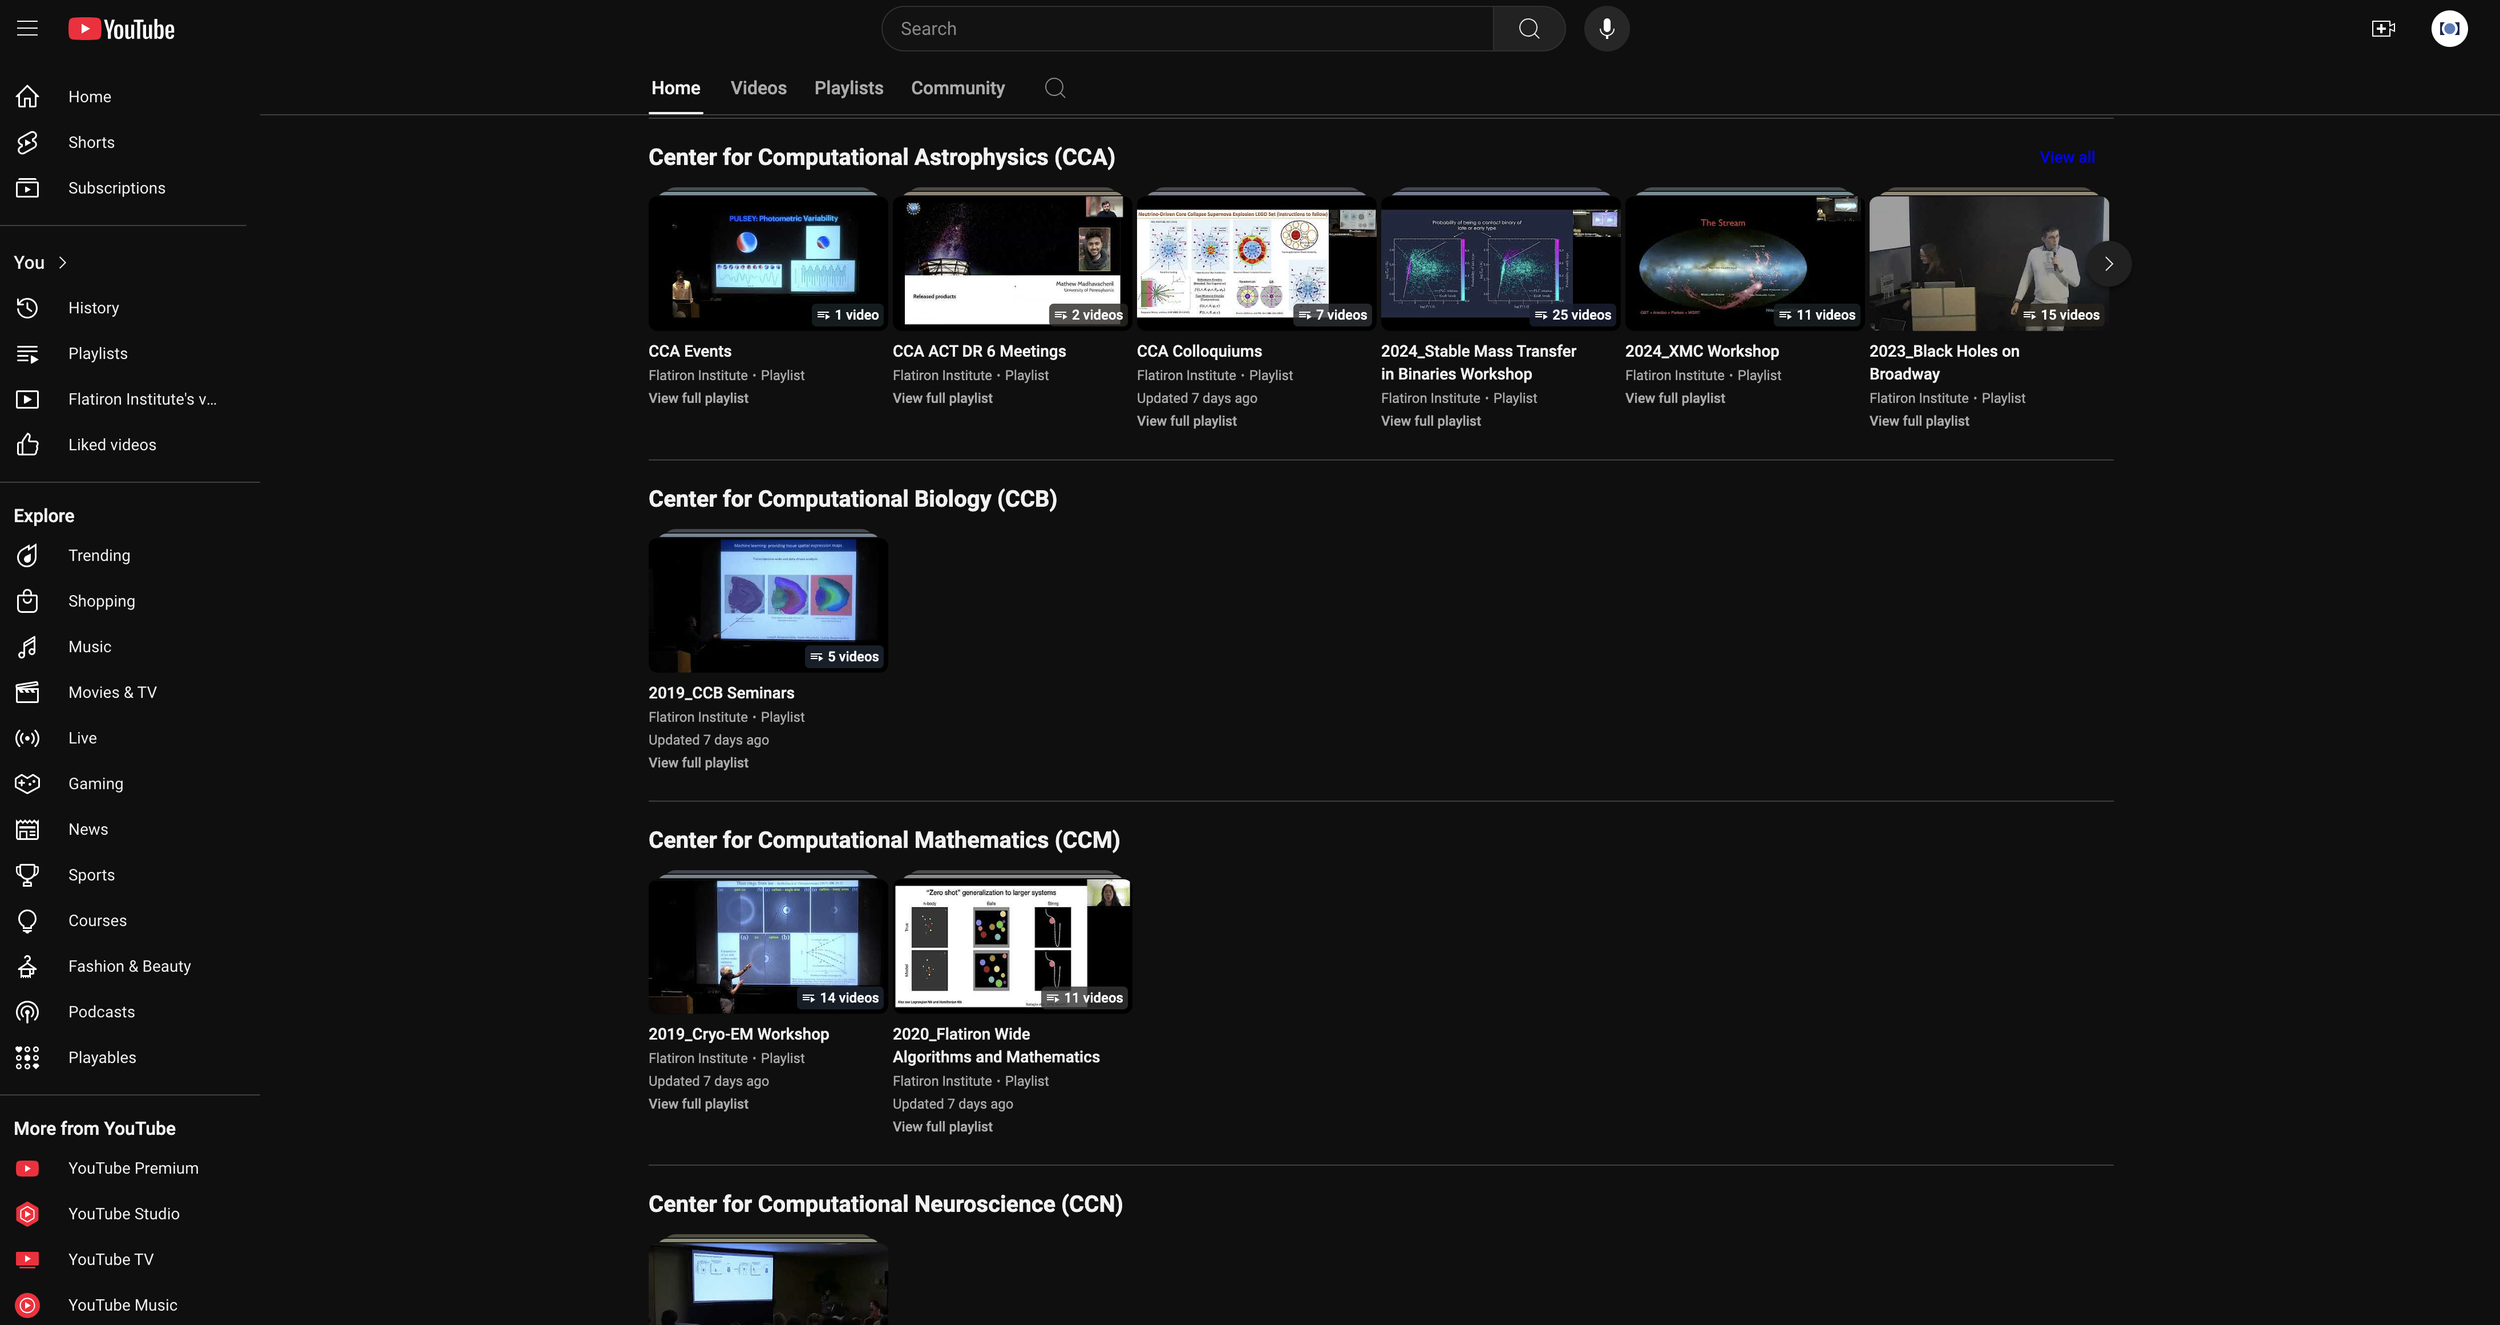Open the channel Playlists tab
The height and width of the screenshot is (1325, 2500).
(x=848, y=88)
